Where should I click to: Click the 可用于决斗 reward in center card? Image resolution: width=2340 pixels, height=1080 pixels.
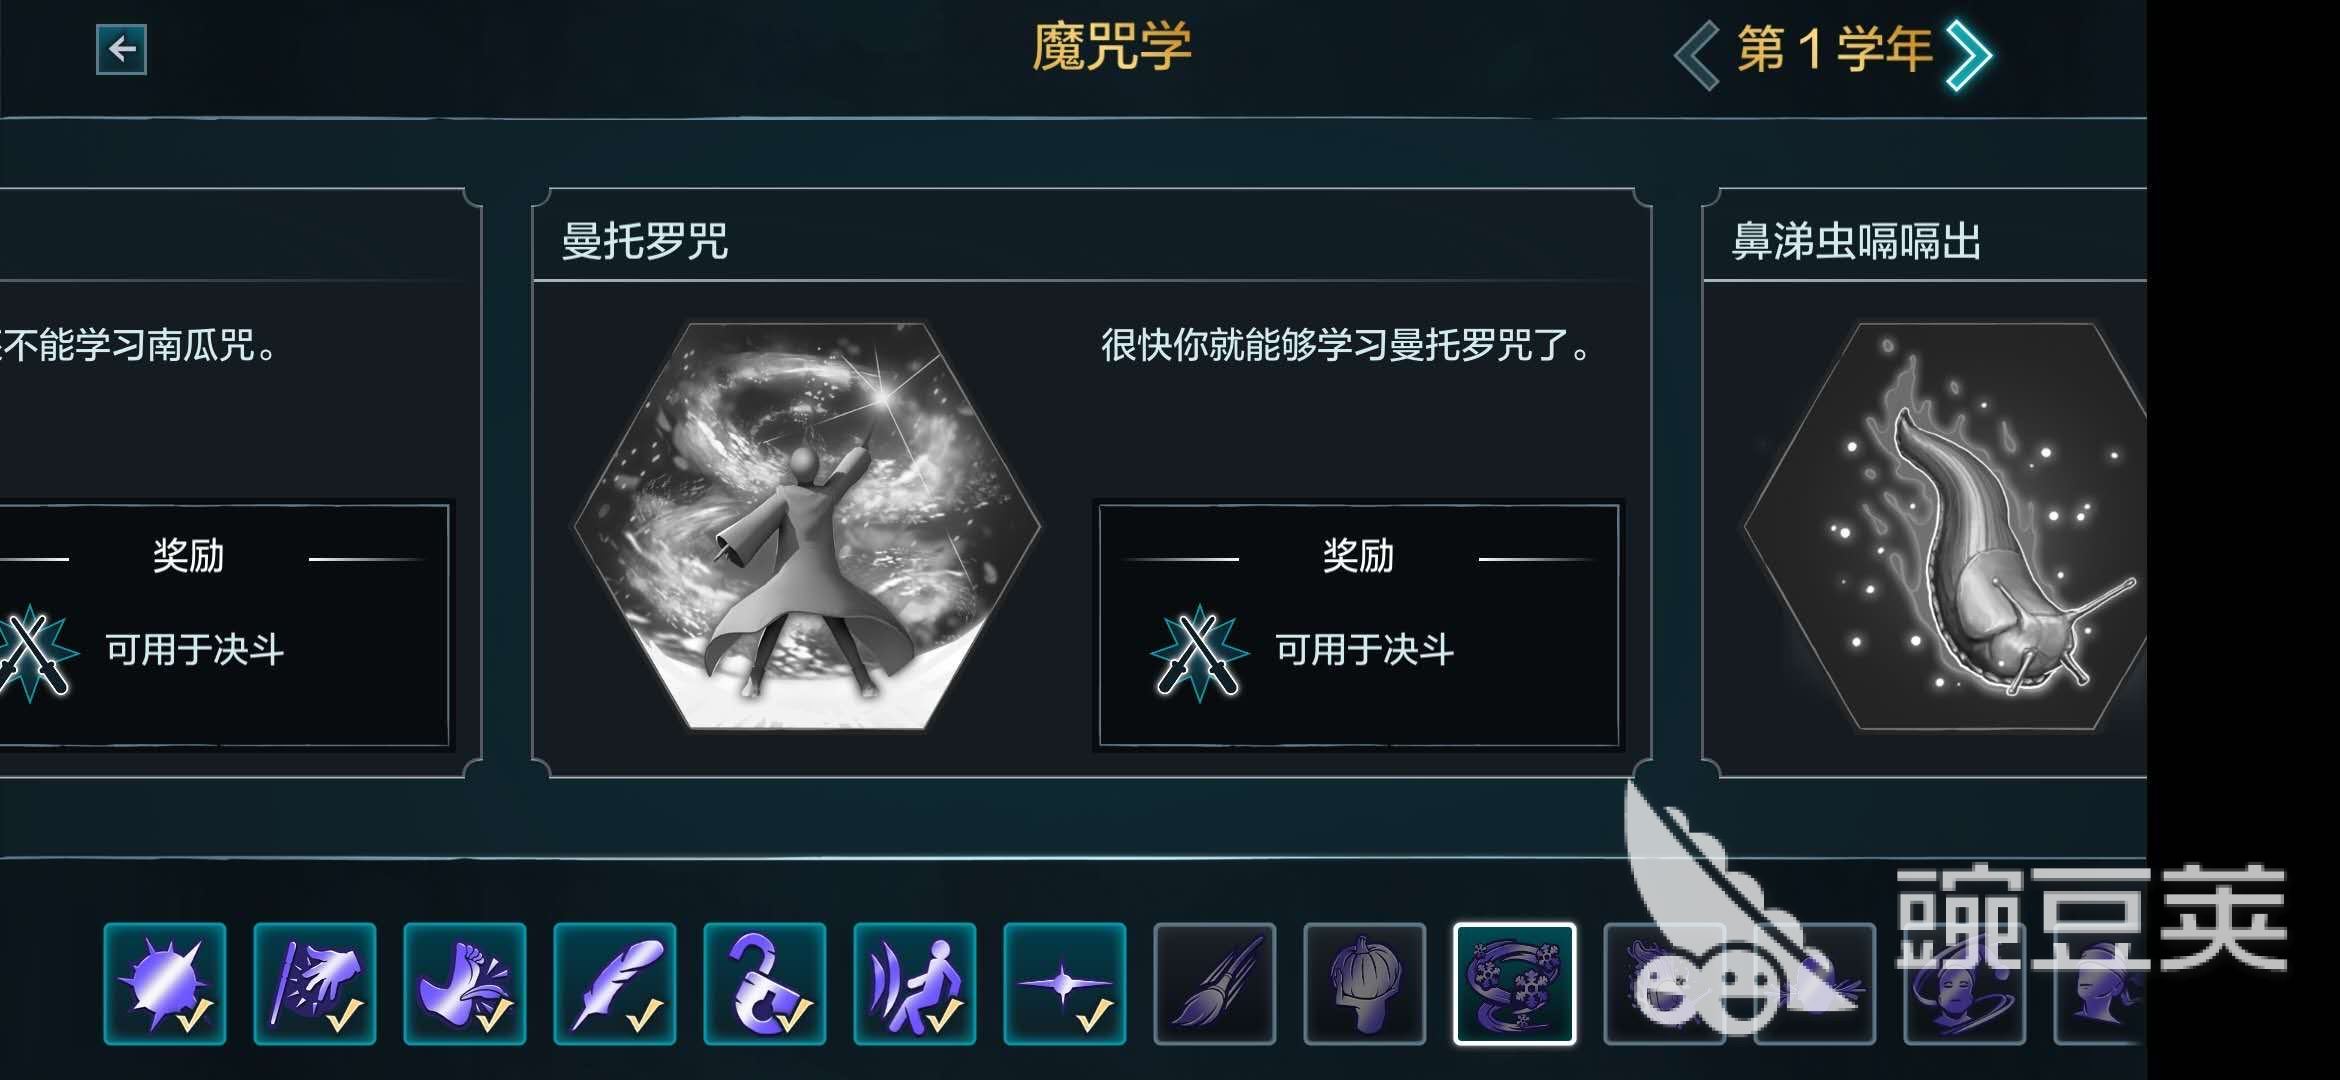[x=1364, y=650]
